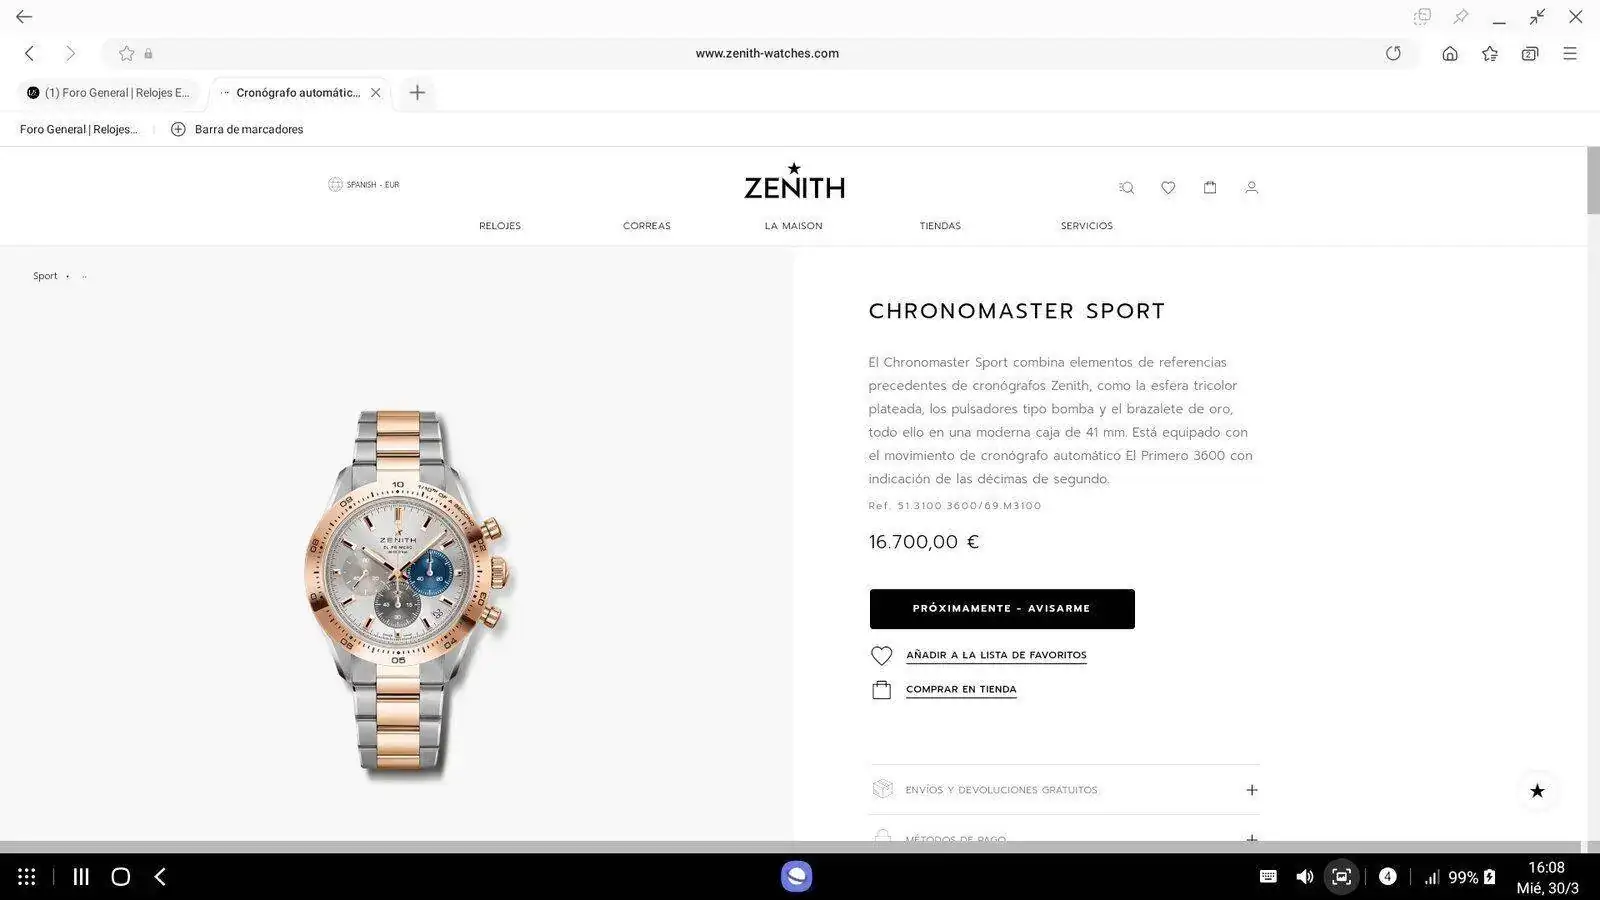Click the Chronomaster Sport watch image
Viewport: 1600px width, 900px height.
tap(407, 592)
